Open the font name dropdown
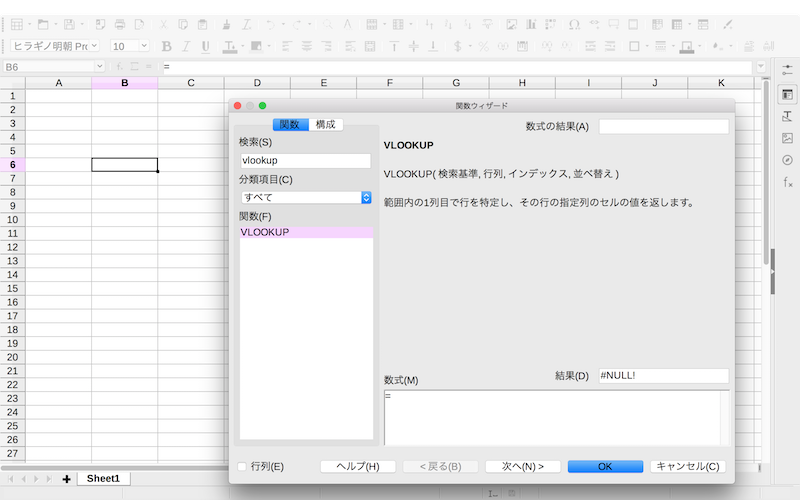 tap(94, 46)
